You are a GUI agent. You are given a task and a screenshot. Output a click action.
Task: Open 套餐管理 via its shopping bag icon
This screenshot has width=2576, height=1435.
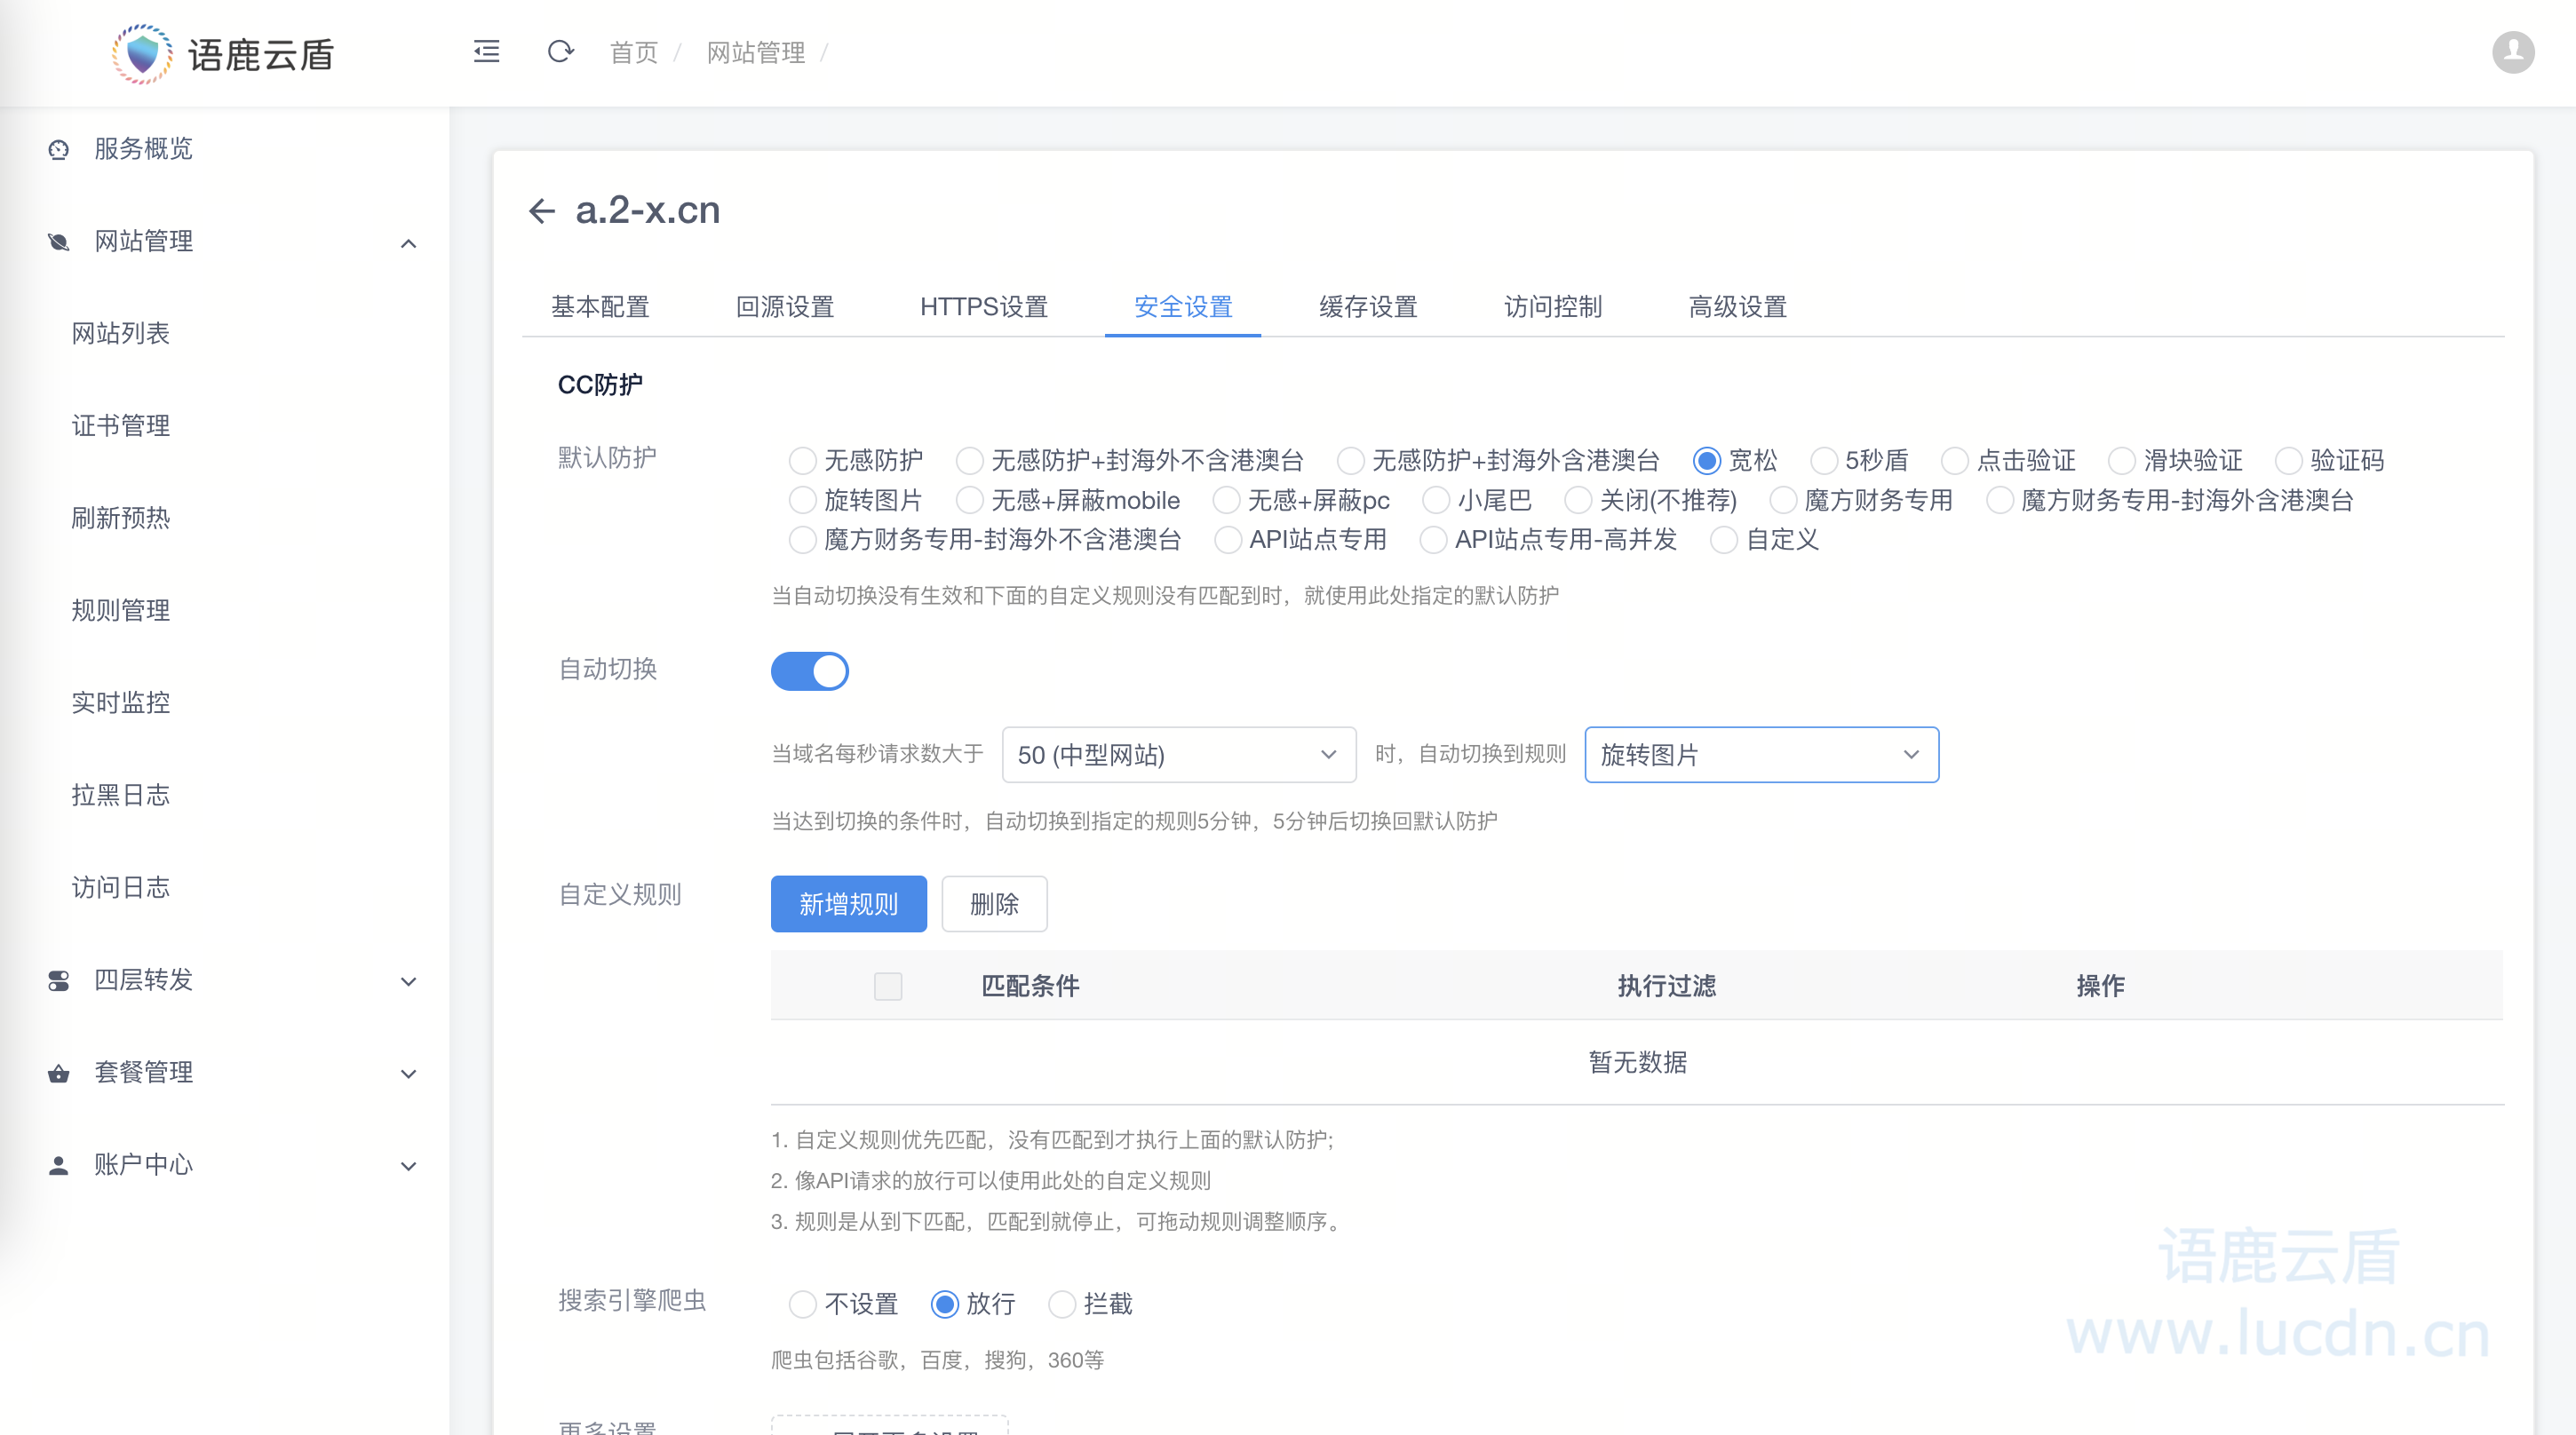click(57, 1073)
